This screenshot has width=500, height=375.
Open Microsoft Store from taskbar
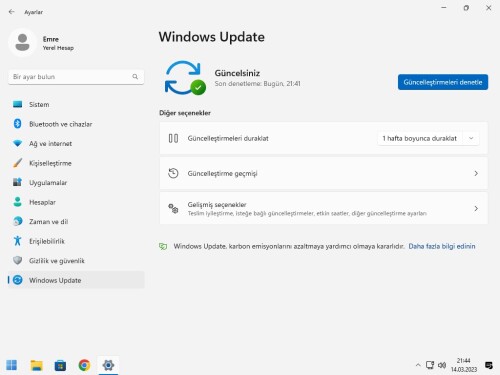[60, 365]
